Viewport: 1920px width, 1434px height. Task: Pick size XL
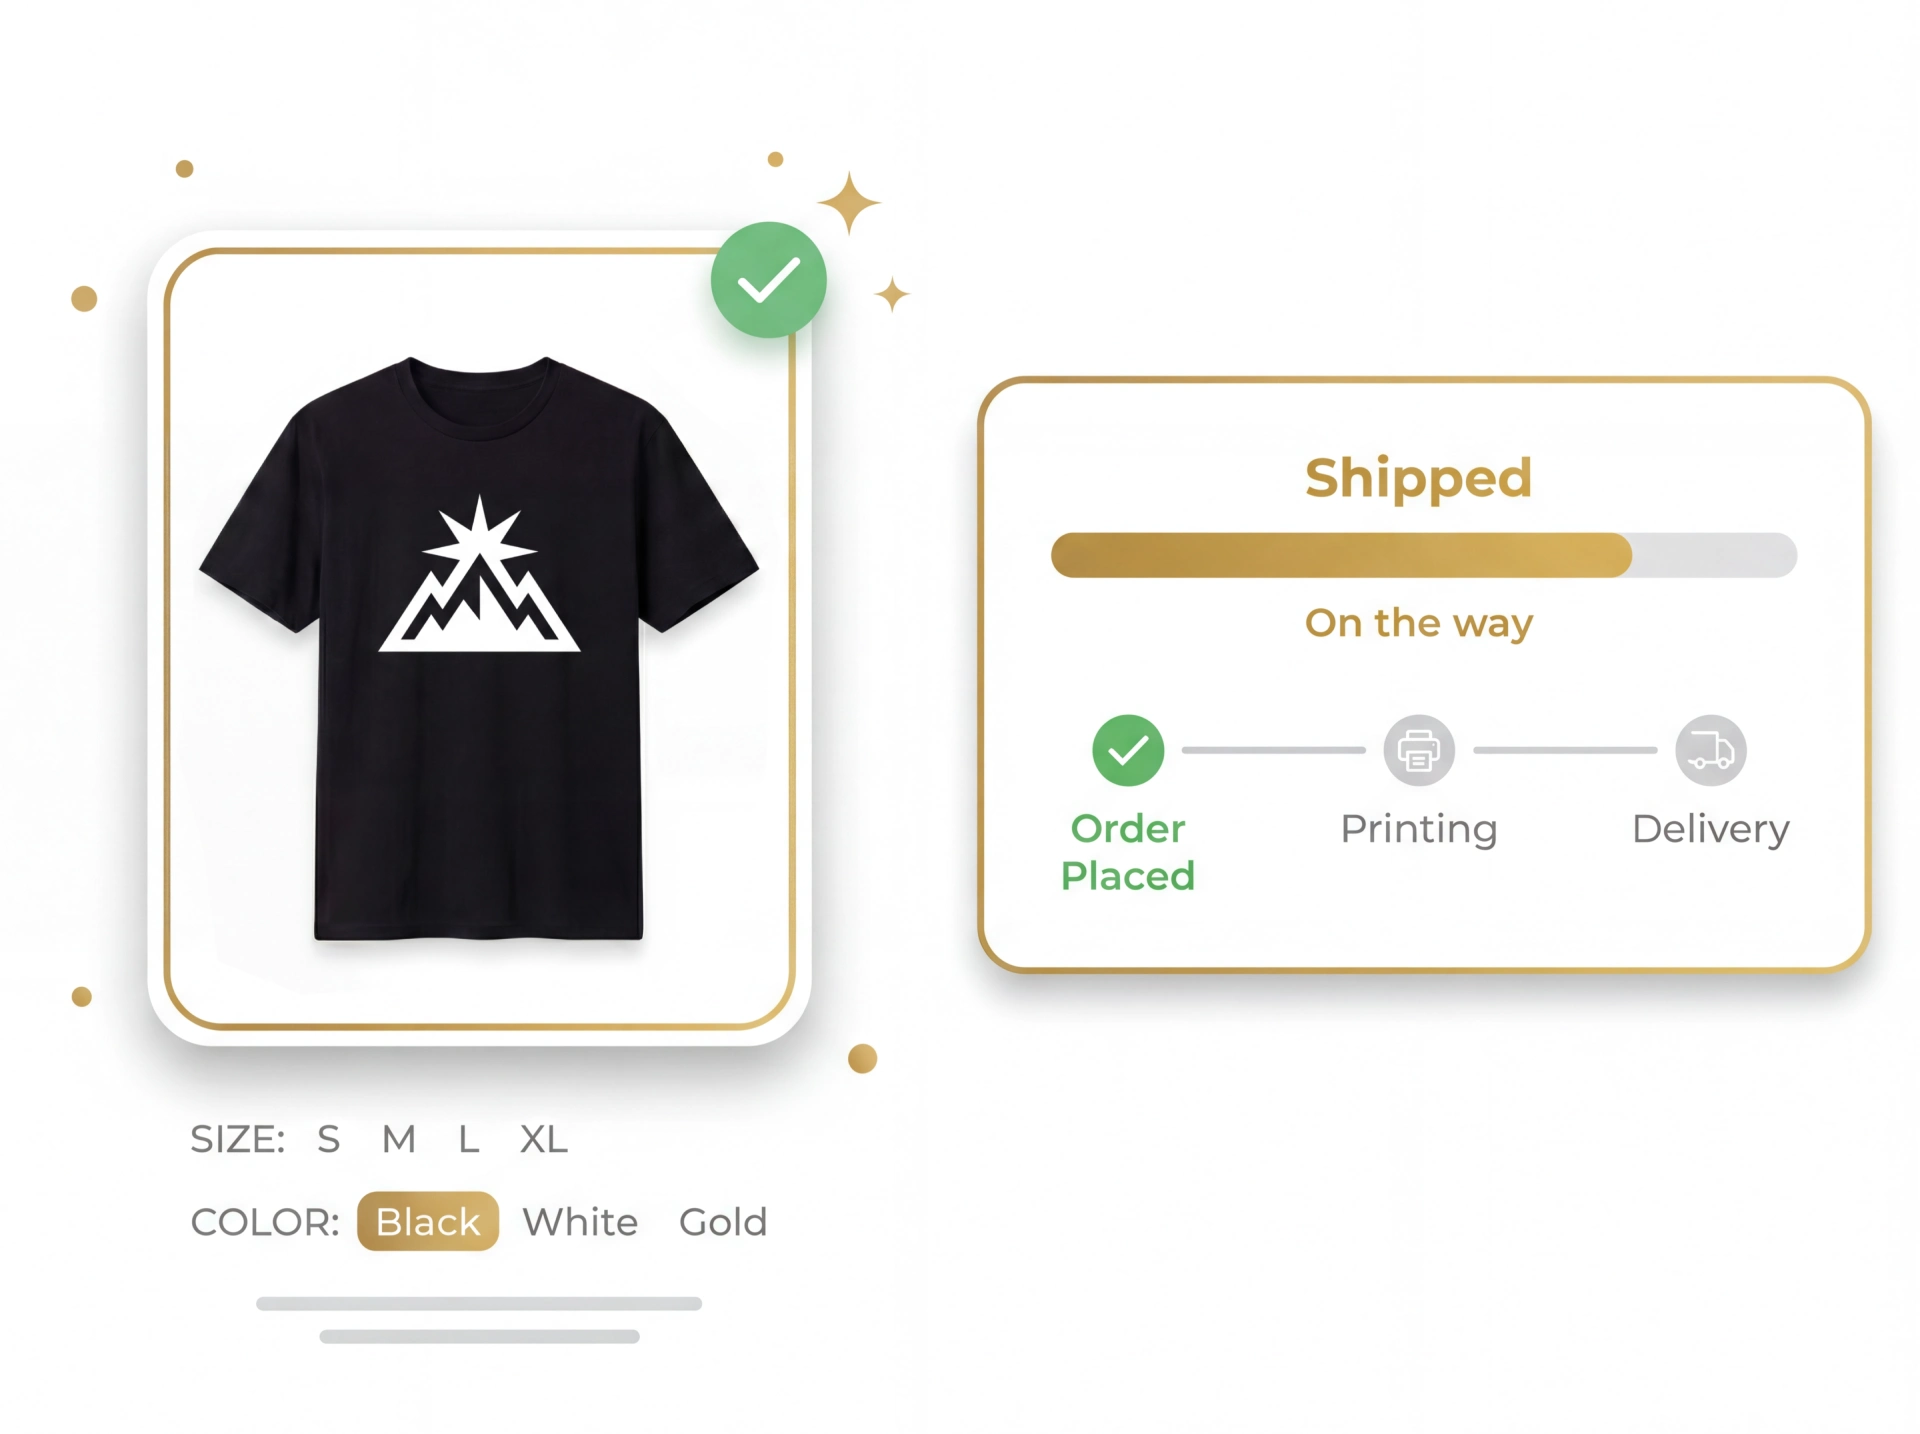(x=543, y=1139)
